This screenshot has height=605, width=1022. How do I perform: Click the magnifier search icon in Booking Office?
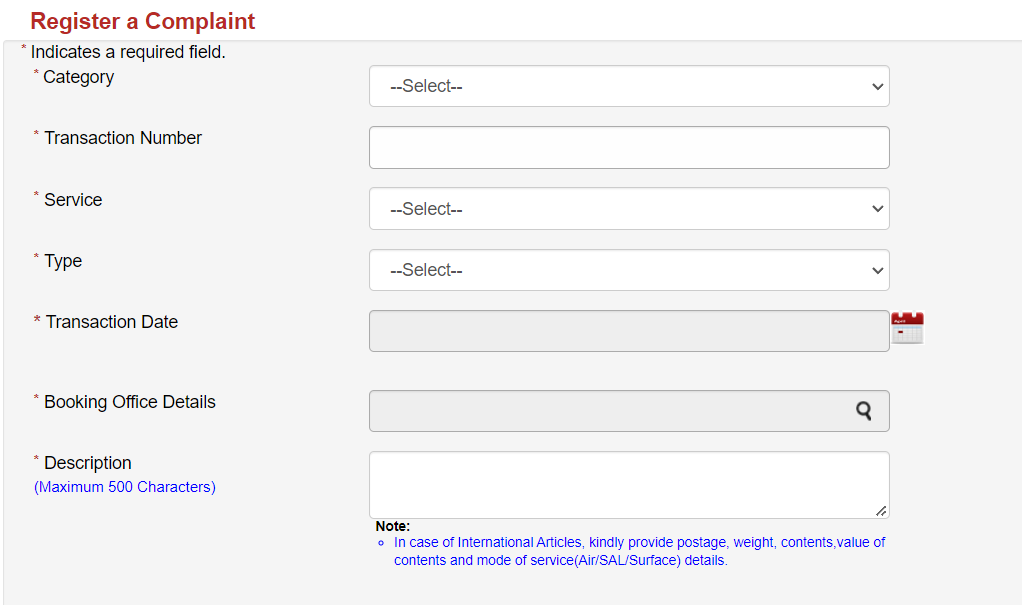pos(864,411)
